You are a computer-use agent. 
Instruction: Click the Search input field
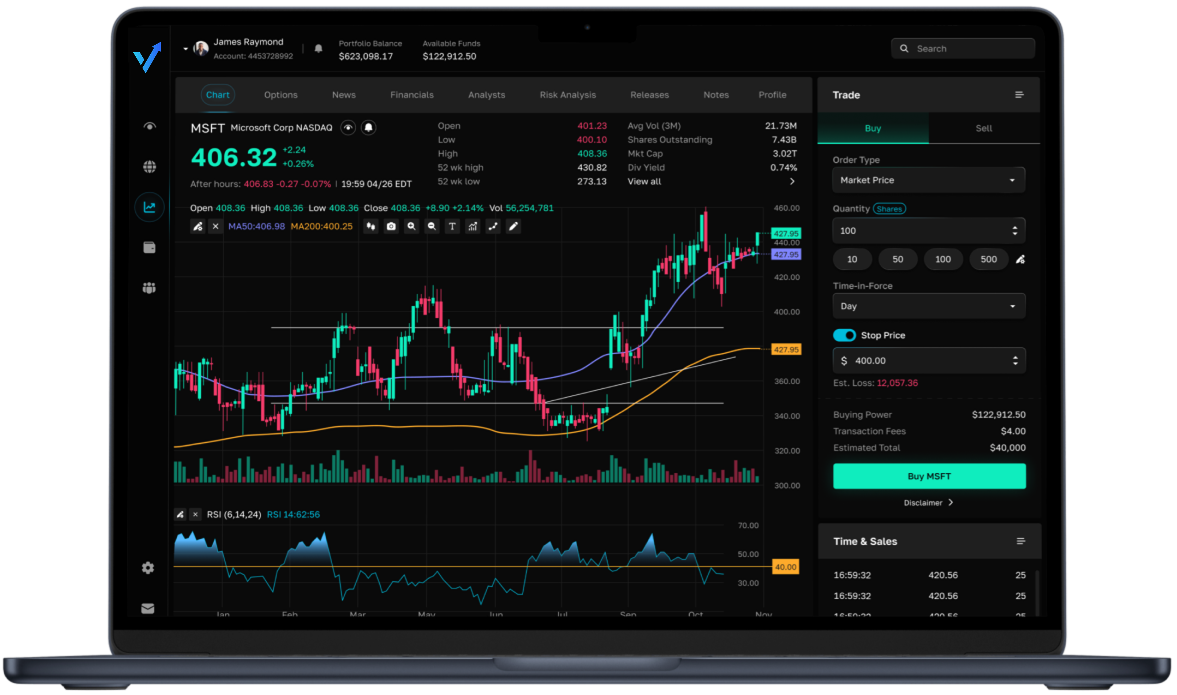coord(963,48)
